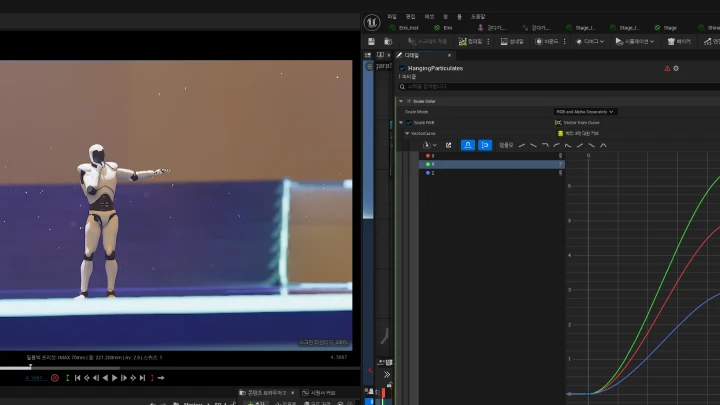This screenshot has height=405, width=720.
Task: Toggle the first blue snapping button
Action: (x=467, y=145)
